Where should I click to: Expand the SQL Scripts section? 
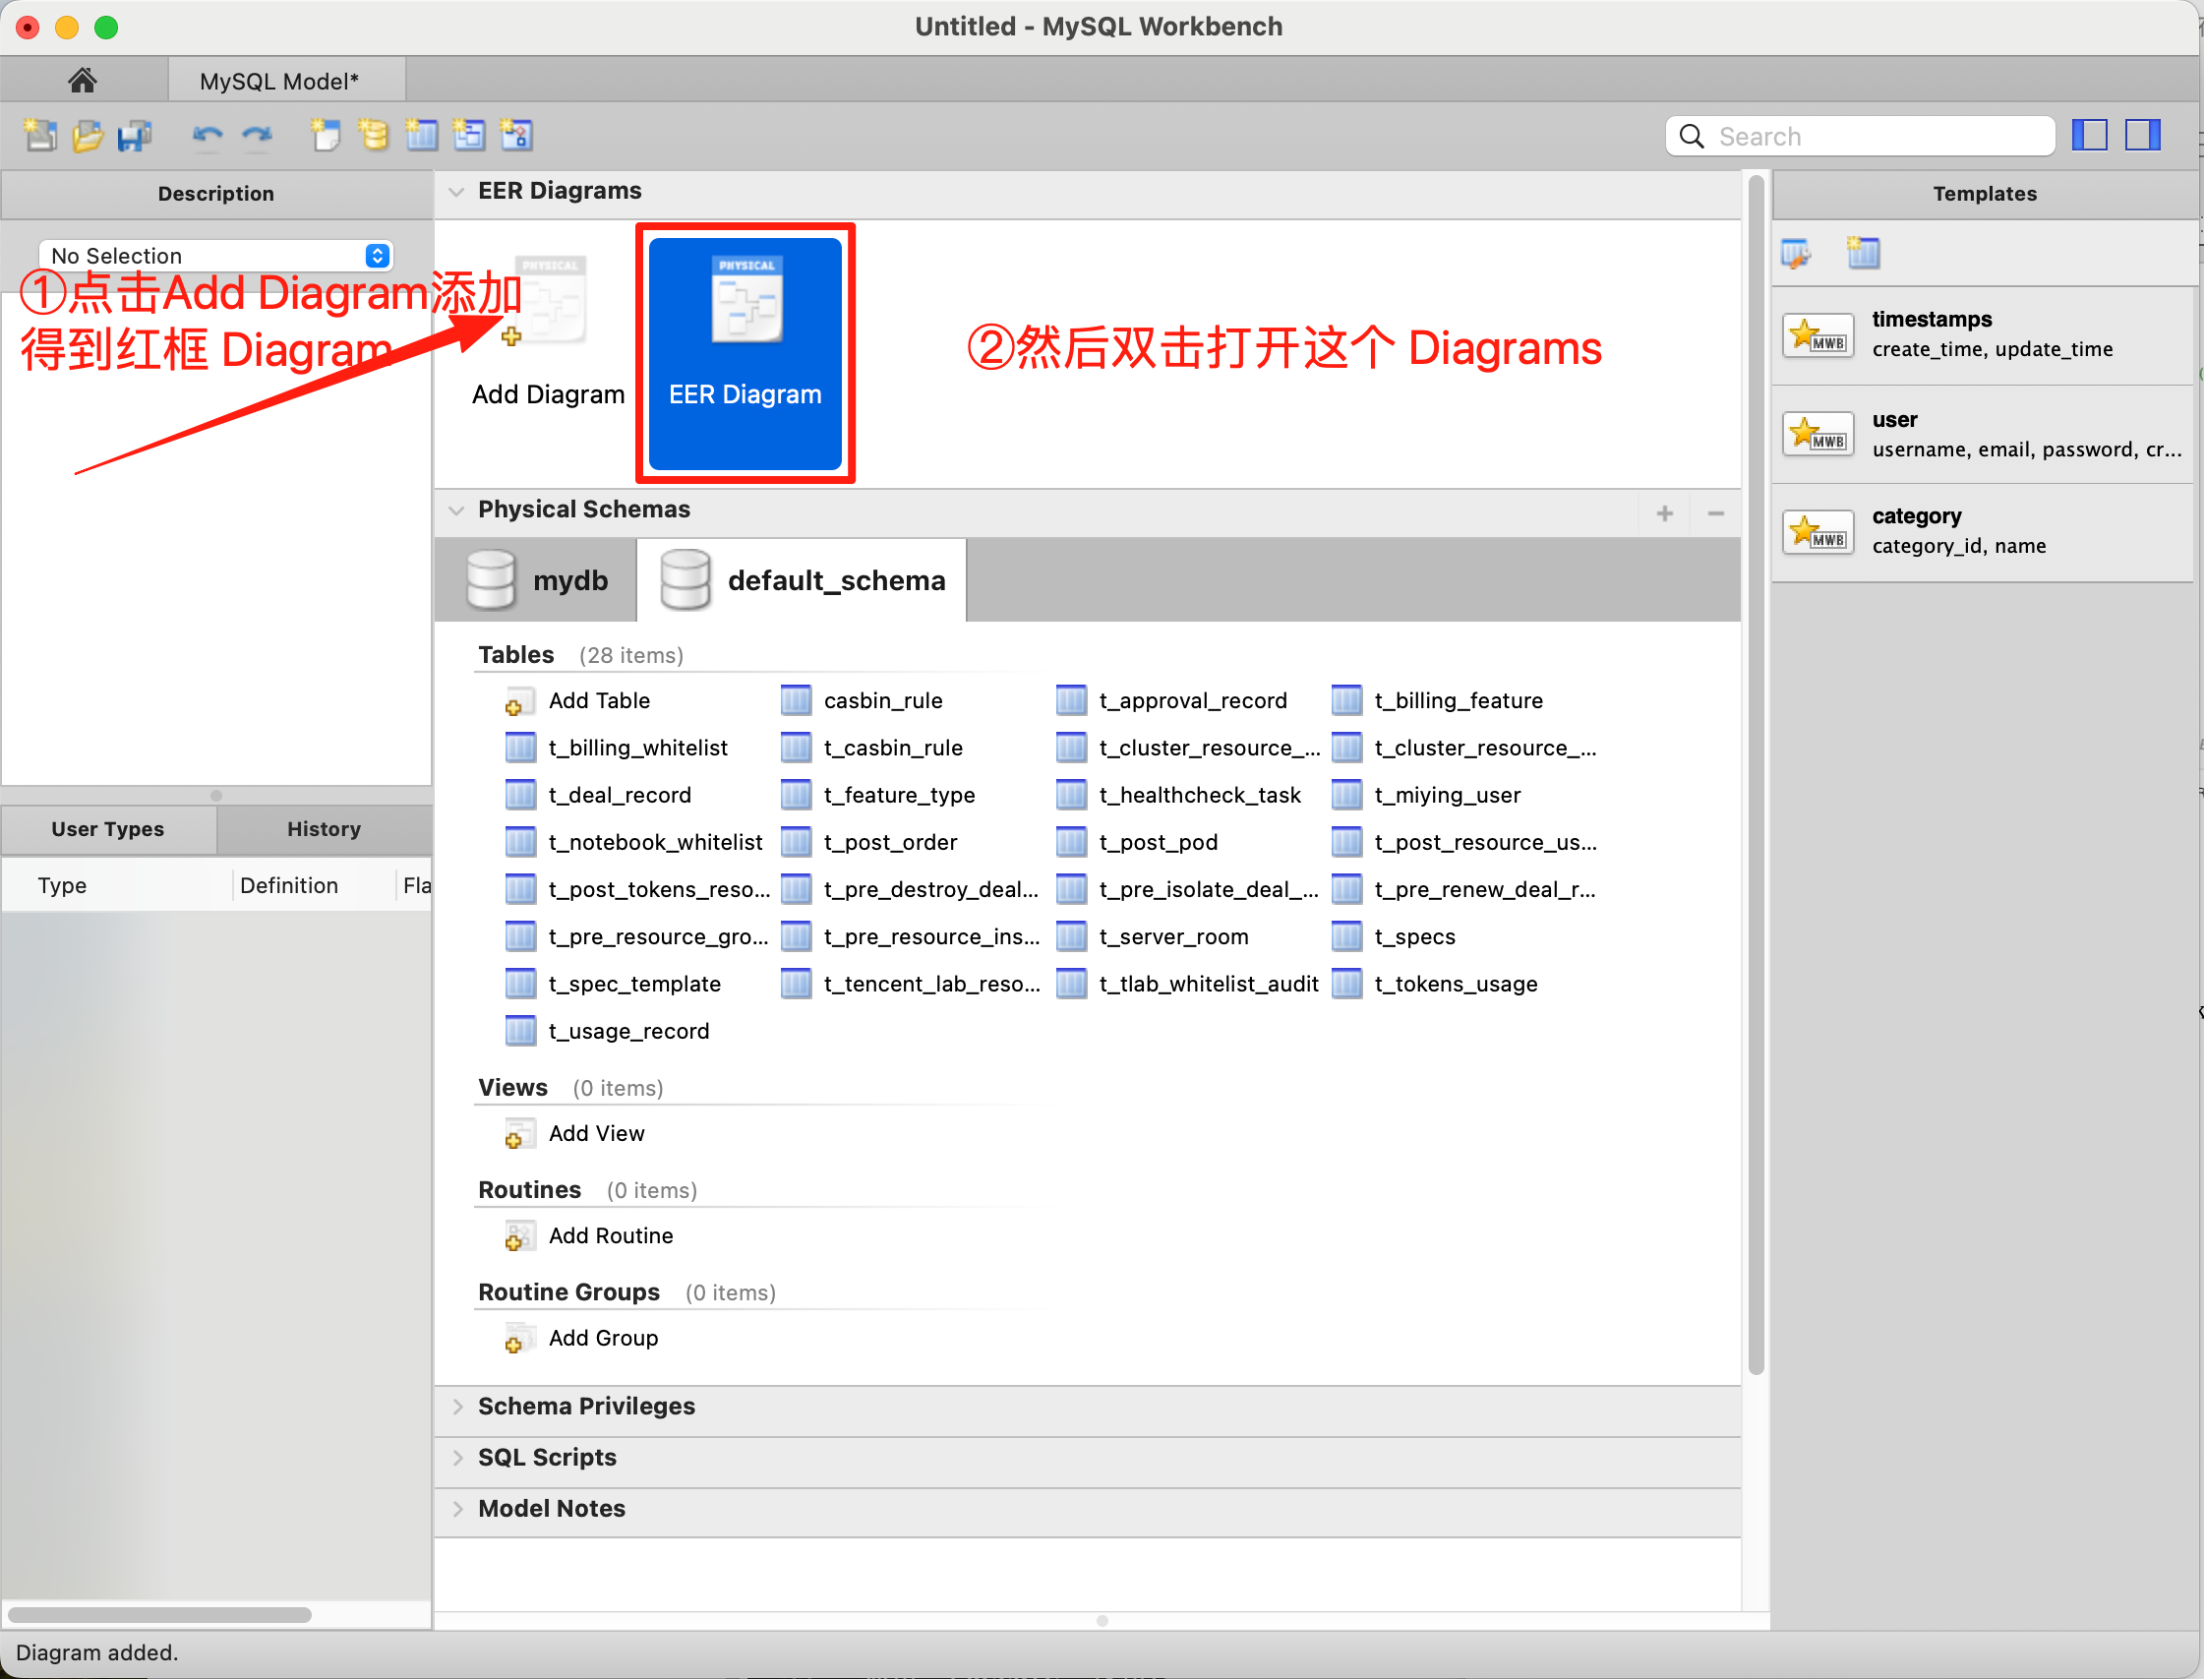pos(458,1458)
